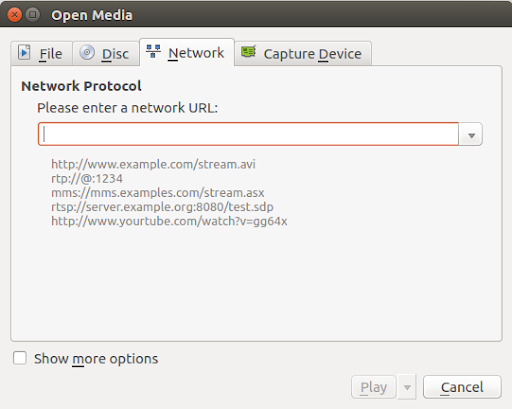Open the arrow menu next to Play
The image size is (512, 409).
click(407, 387)
